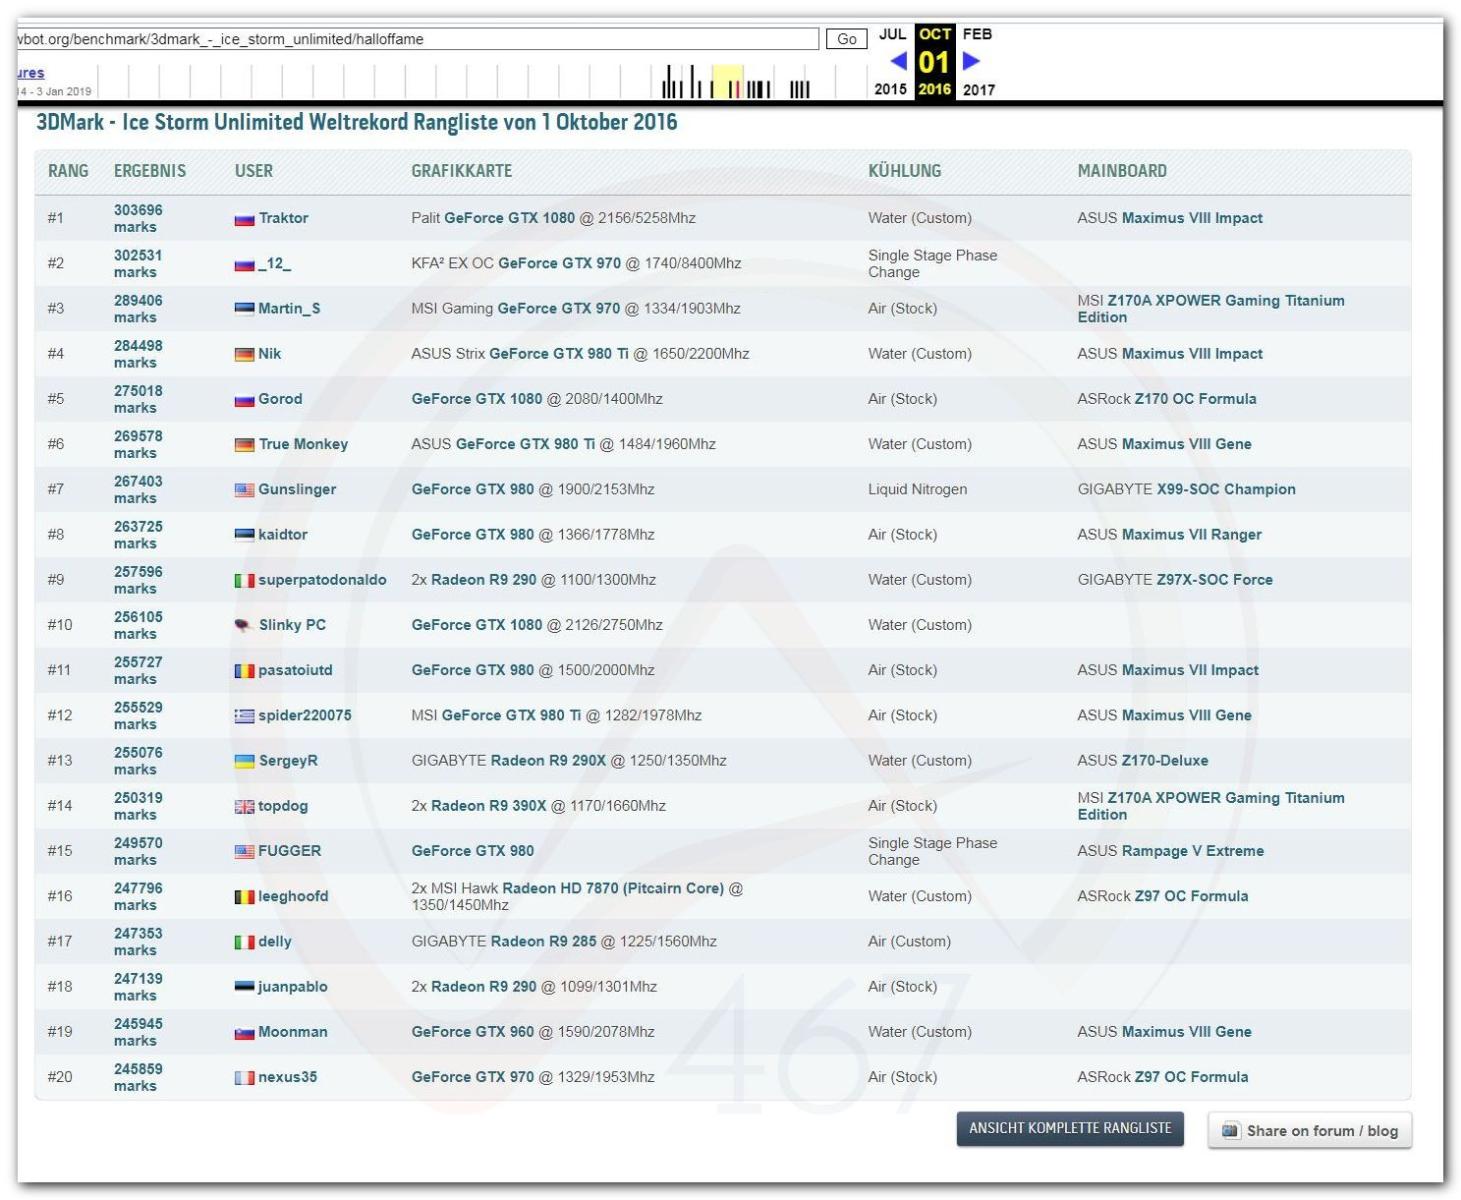The width and height of the screenshot is (1461, 1200).
Task: Click the previous capture left arrow
Action: point(898,61)
